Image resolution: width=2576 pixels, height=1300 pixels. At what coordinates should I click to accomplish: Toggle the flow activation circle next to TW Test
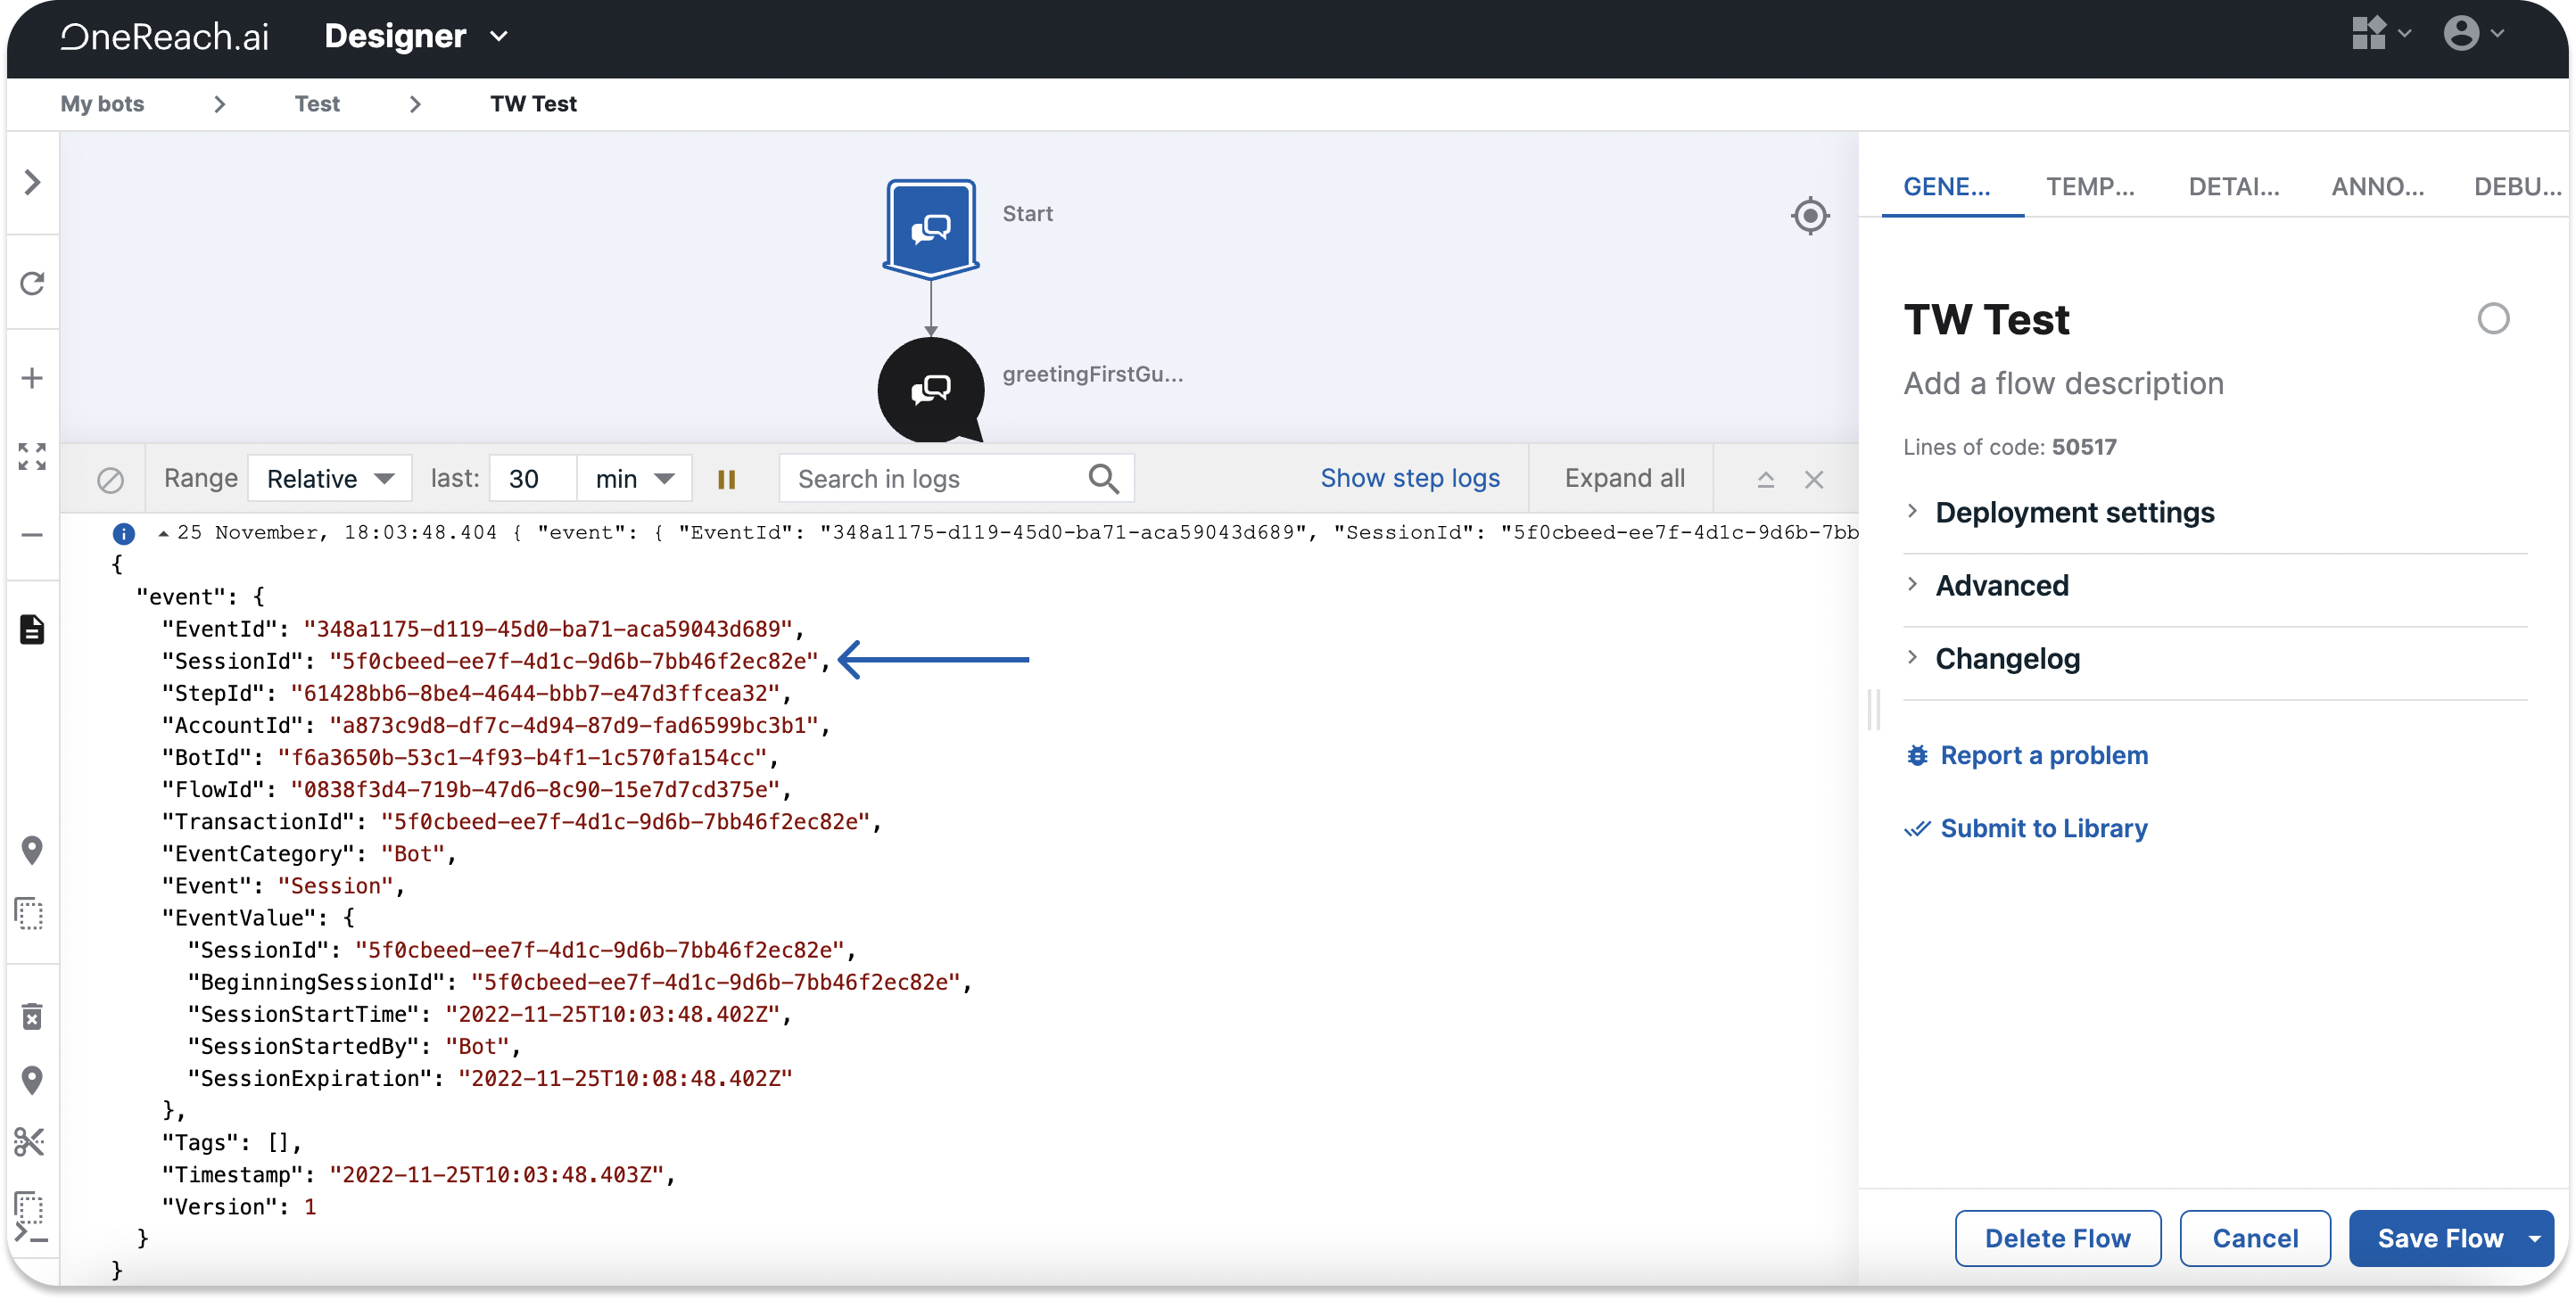(x=2492, y=319)
